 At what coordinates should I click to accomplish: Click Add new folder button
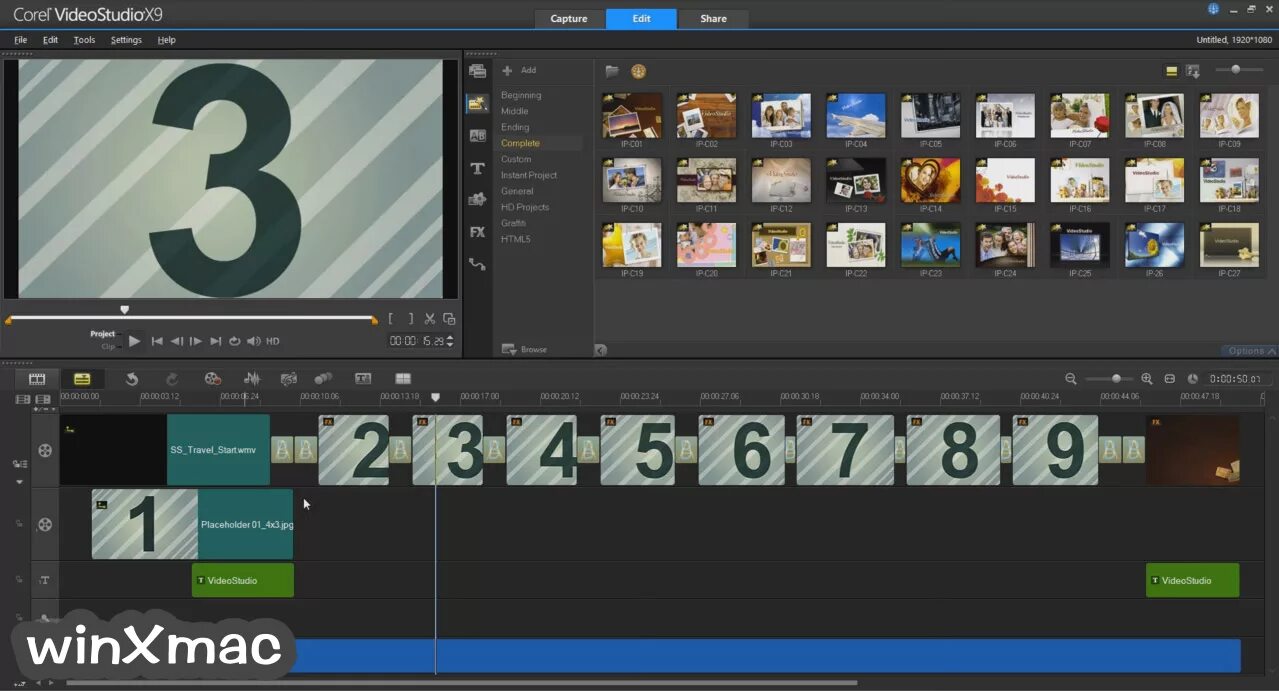(x=519, y=70)
